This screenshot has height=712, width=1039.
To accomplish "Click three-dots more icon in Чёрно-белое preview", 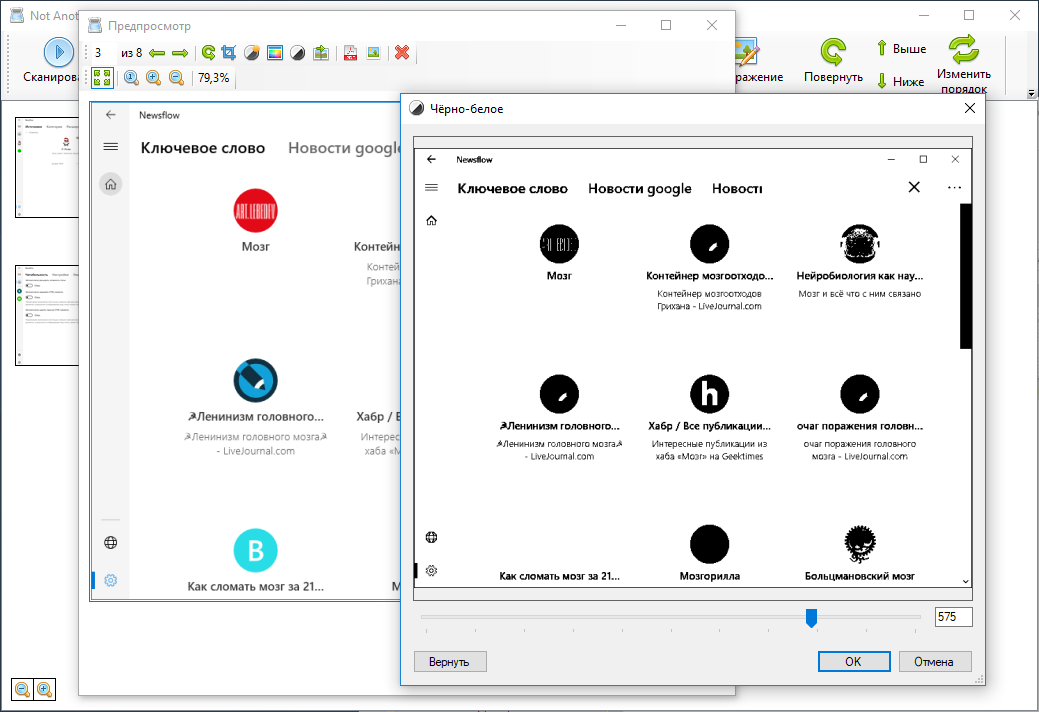I will click(954, 188).
